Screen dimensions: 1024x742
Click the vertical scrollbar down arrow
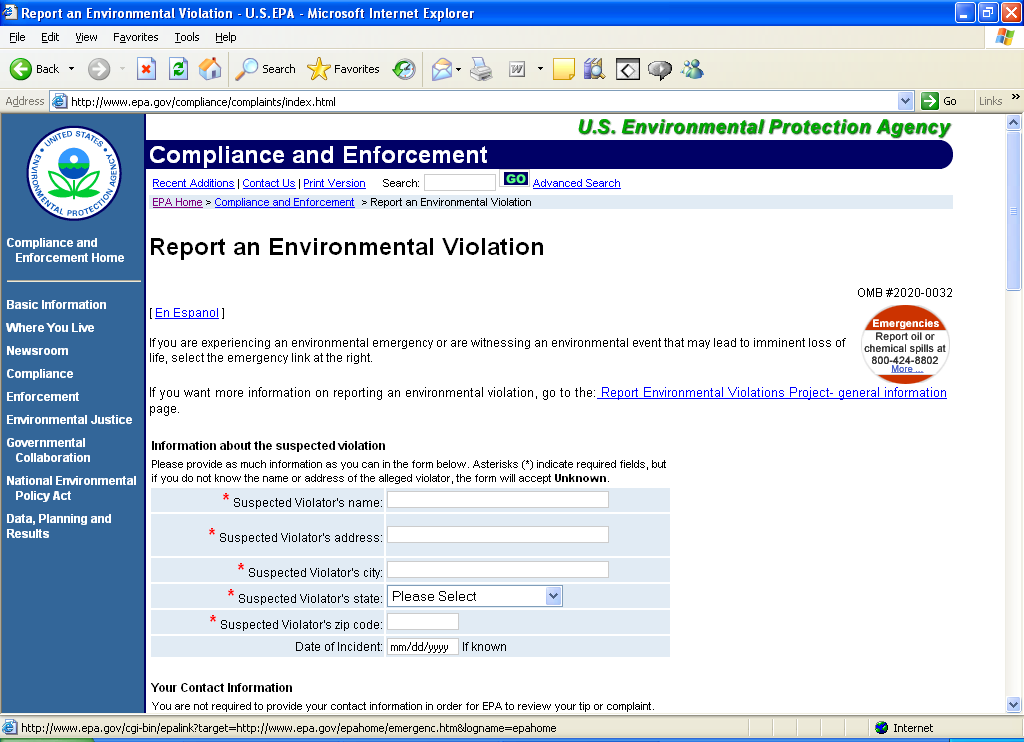(1014, 705)
